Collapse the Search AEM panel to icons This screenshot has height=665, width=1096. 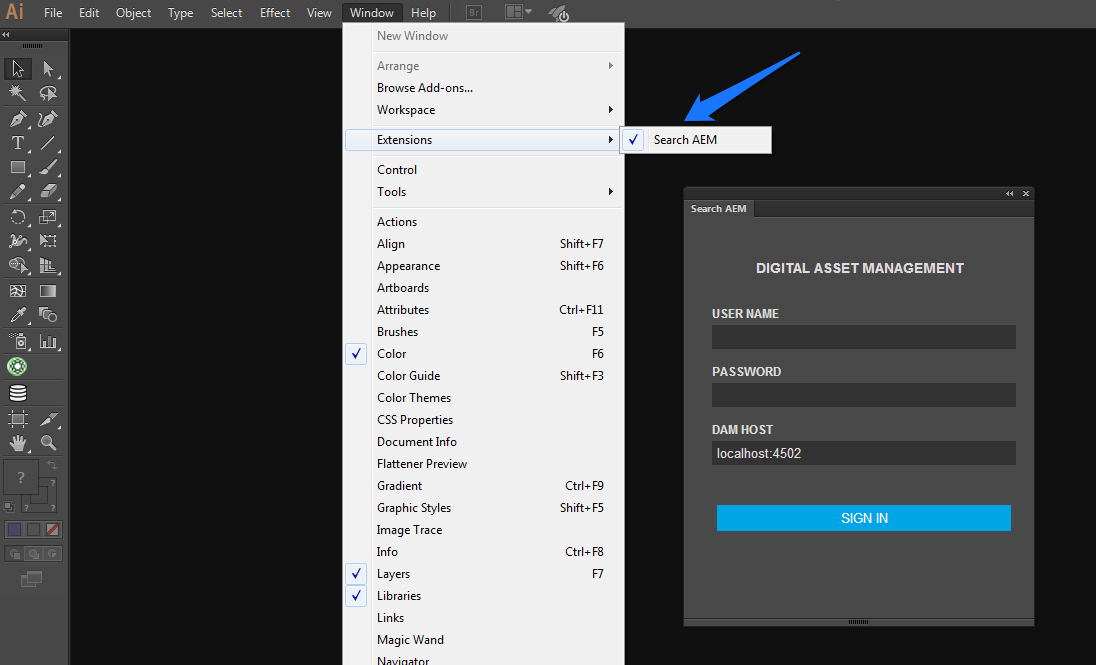1009,194
